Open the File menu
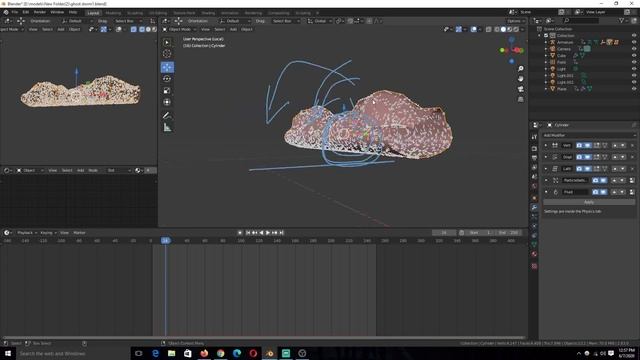This screenshot has height=360, width=640. [x=15, y=12]
